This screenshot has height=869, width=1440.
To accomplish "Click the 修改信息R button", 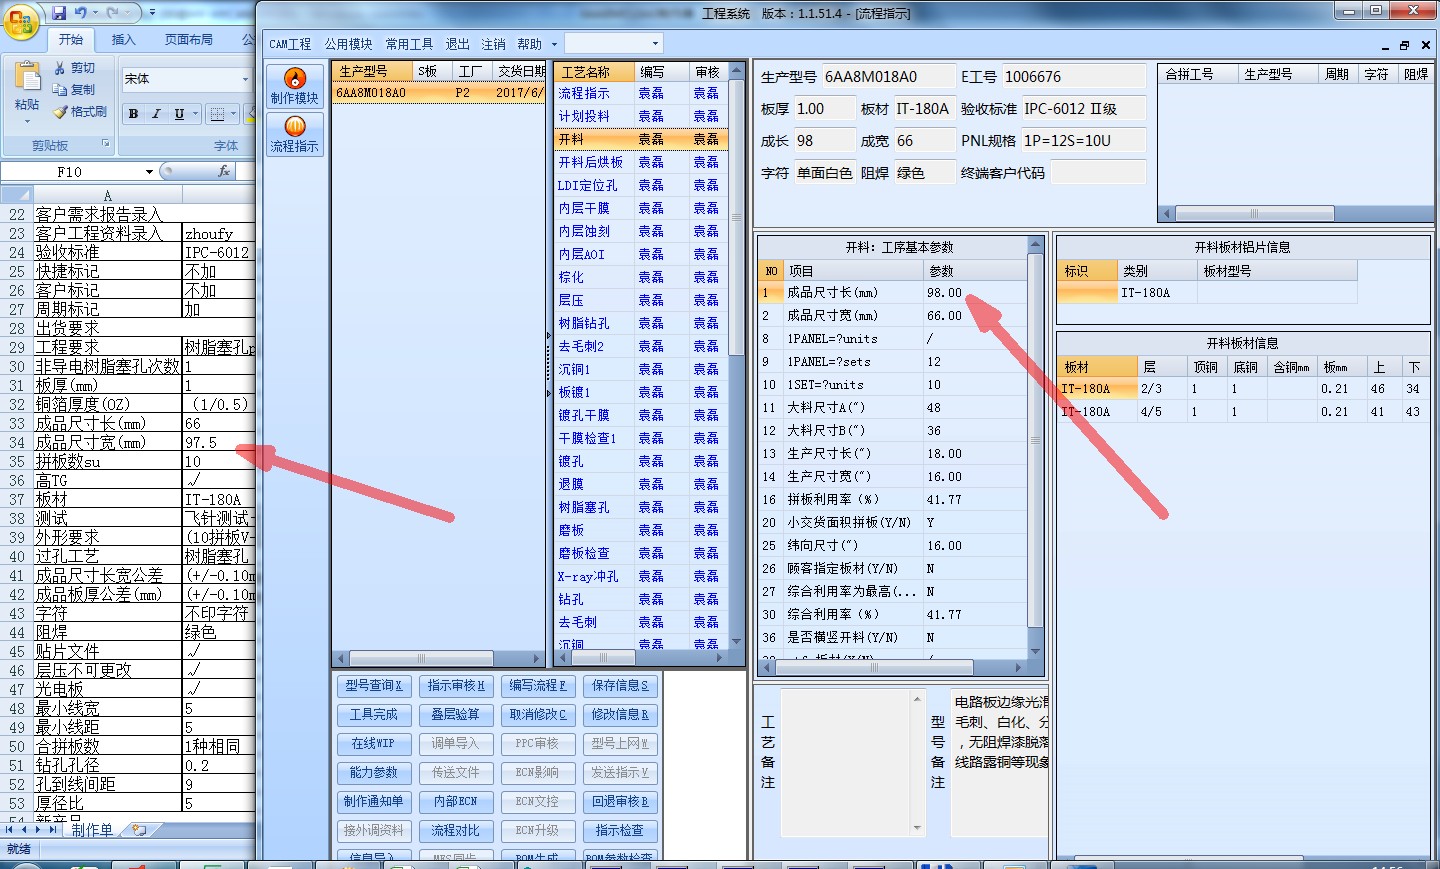I will coord(620,715).
